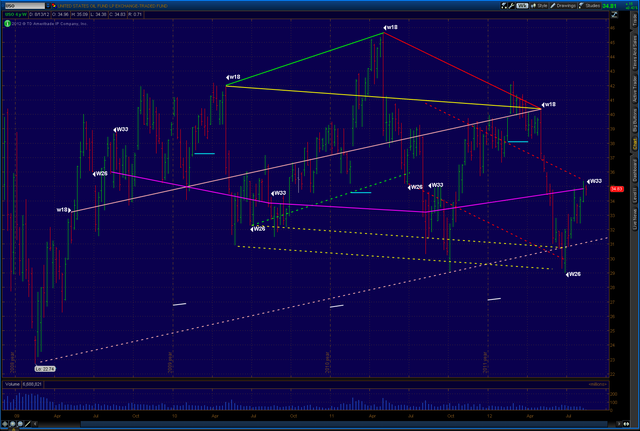Click the w18 label at pink line's left end
This screenshot has height=431, width=640.
tap(63, 210)
